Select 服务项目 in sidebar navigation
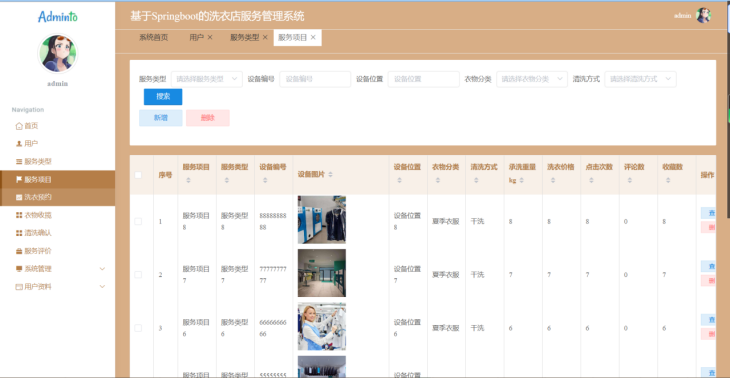Screen dimensions: 731x379 pyautogui.click(x=57, y=179)
